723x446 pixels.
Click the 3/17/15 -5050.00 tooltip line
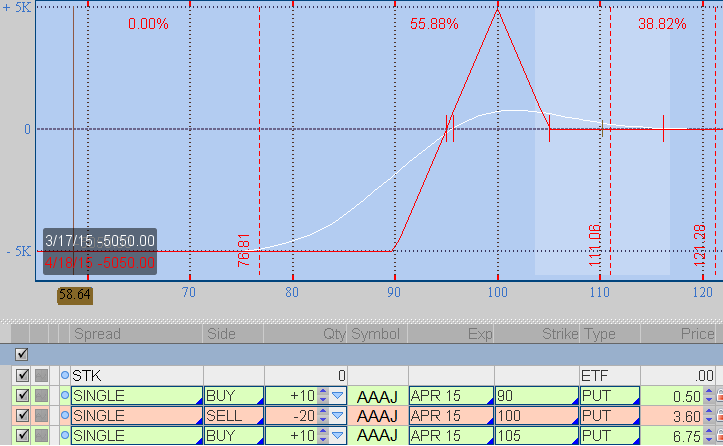click(100, 241)
